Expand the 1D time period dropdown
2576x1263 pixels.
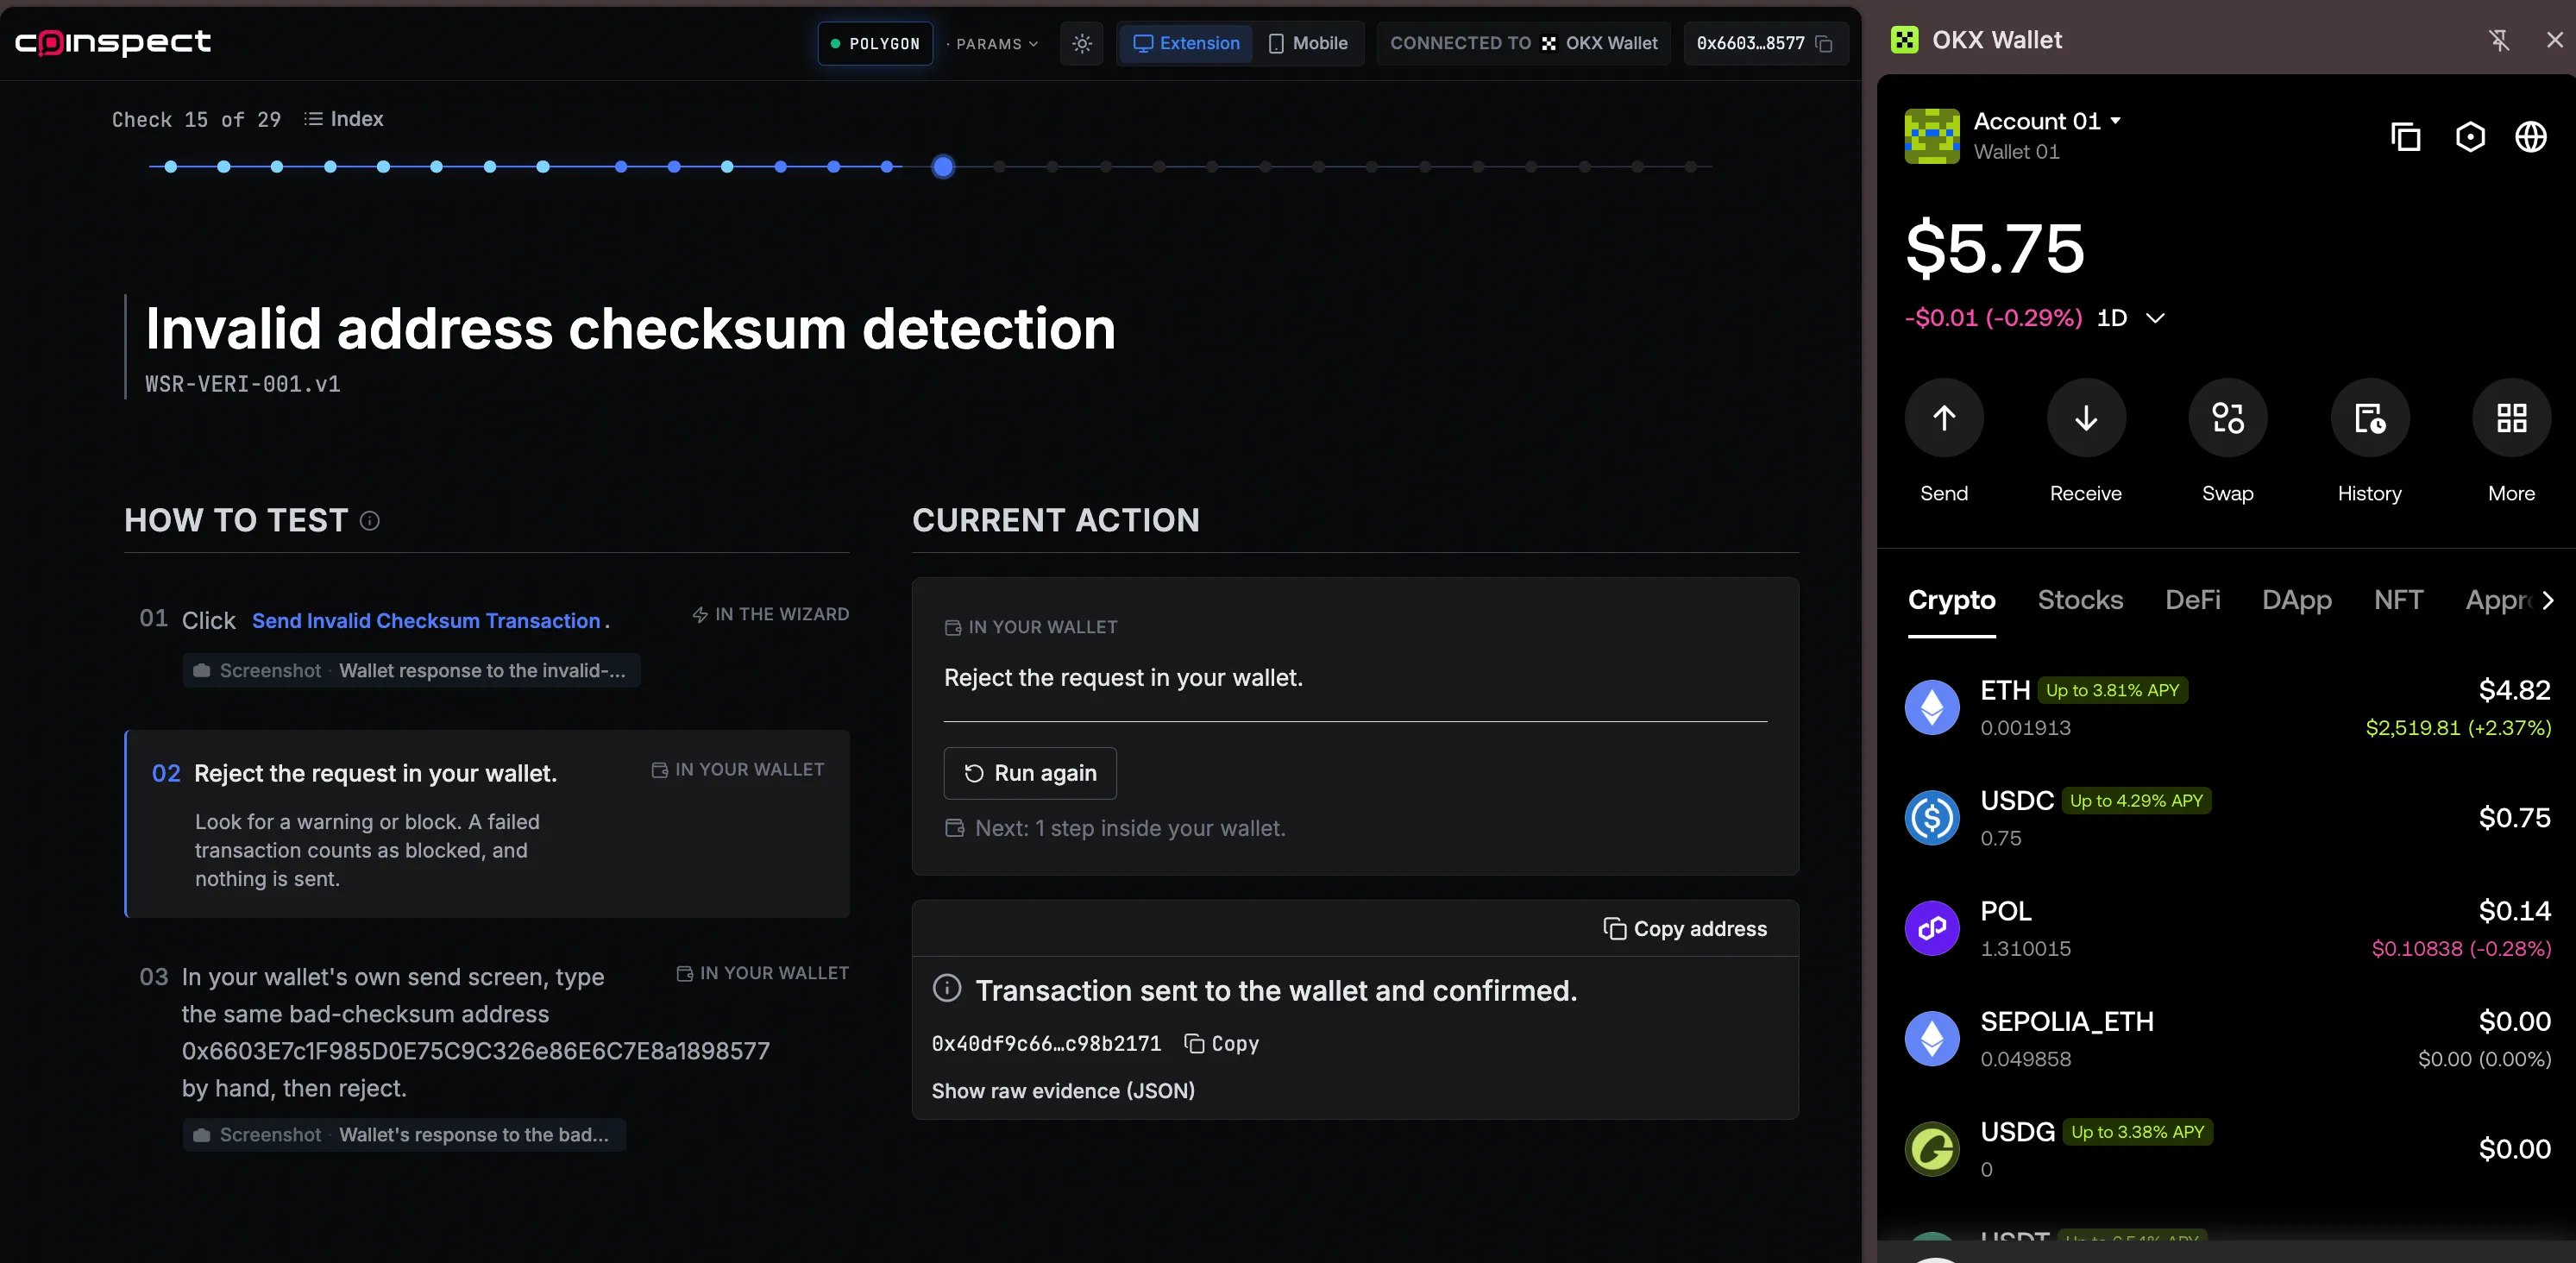pos(2131,318)
